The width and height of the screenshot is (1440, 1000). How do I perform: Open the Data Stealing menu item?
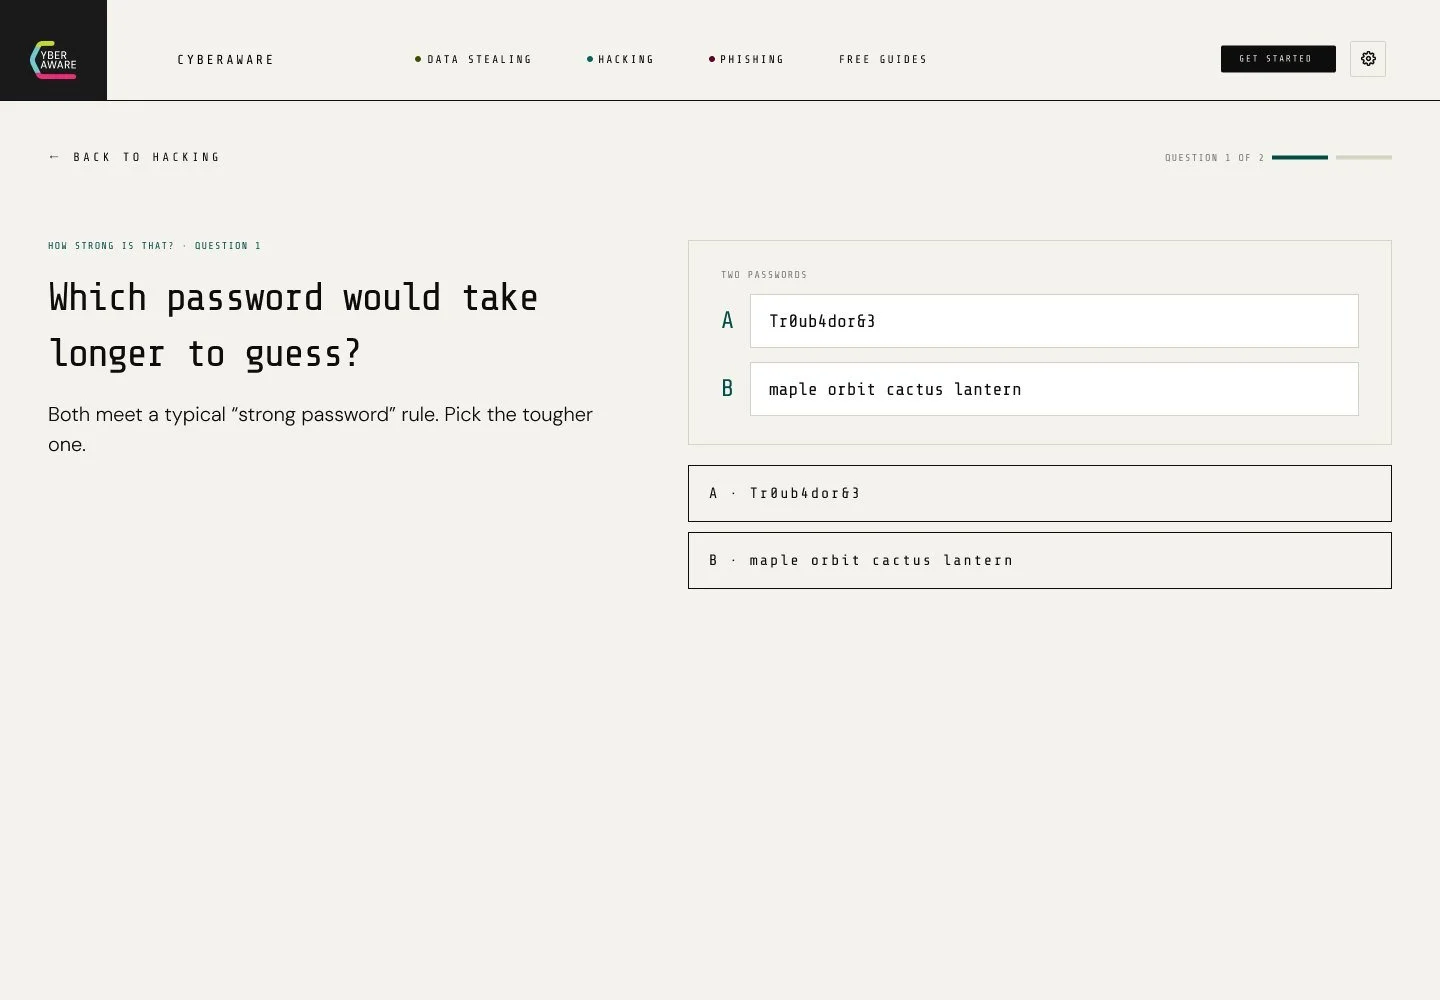[x=474, y=60]
